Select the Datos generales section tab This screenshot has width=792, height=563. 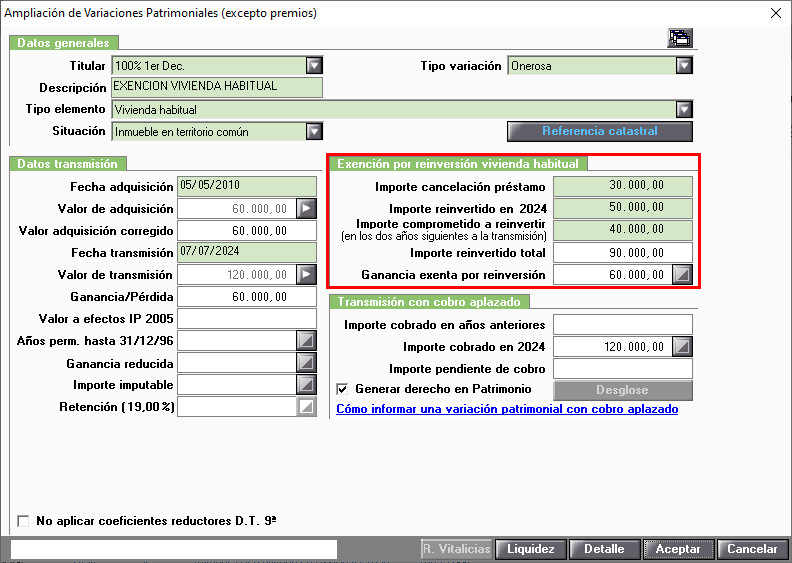coord(64,42)
